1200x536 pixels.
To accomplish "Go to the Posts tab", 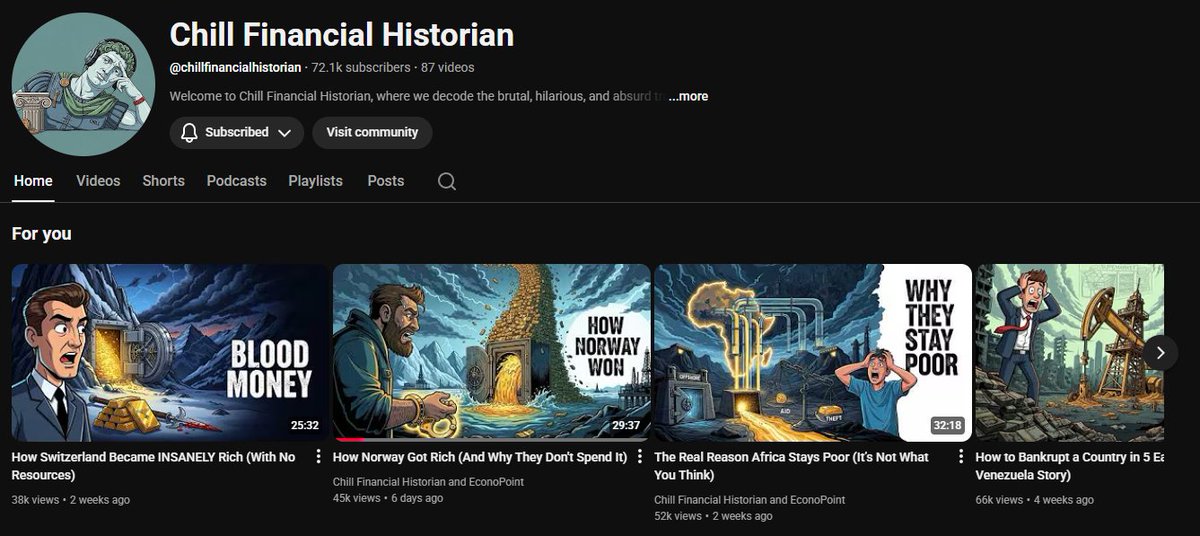I will click(385, 181).
